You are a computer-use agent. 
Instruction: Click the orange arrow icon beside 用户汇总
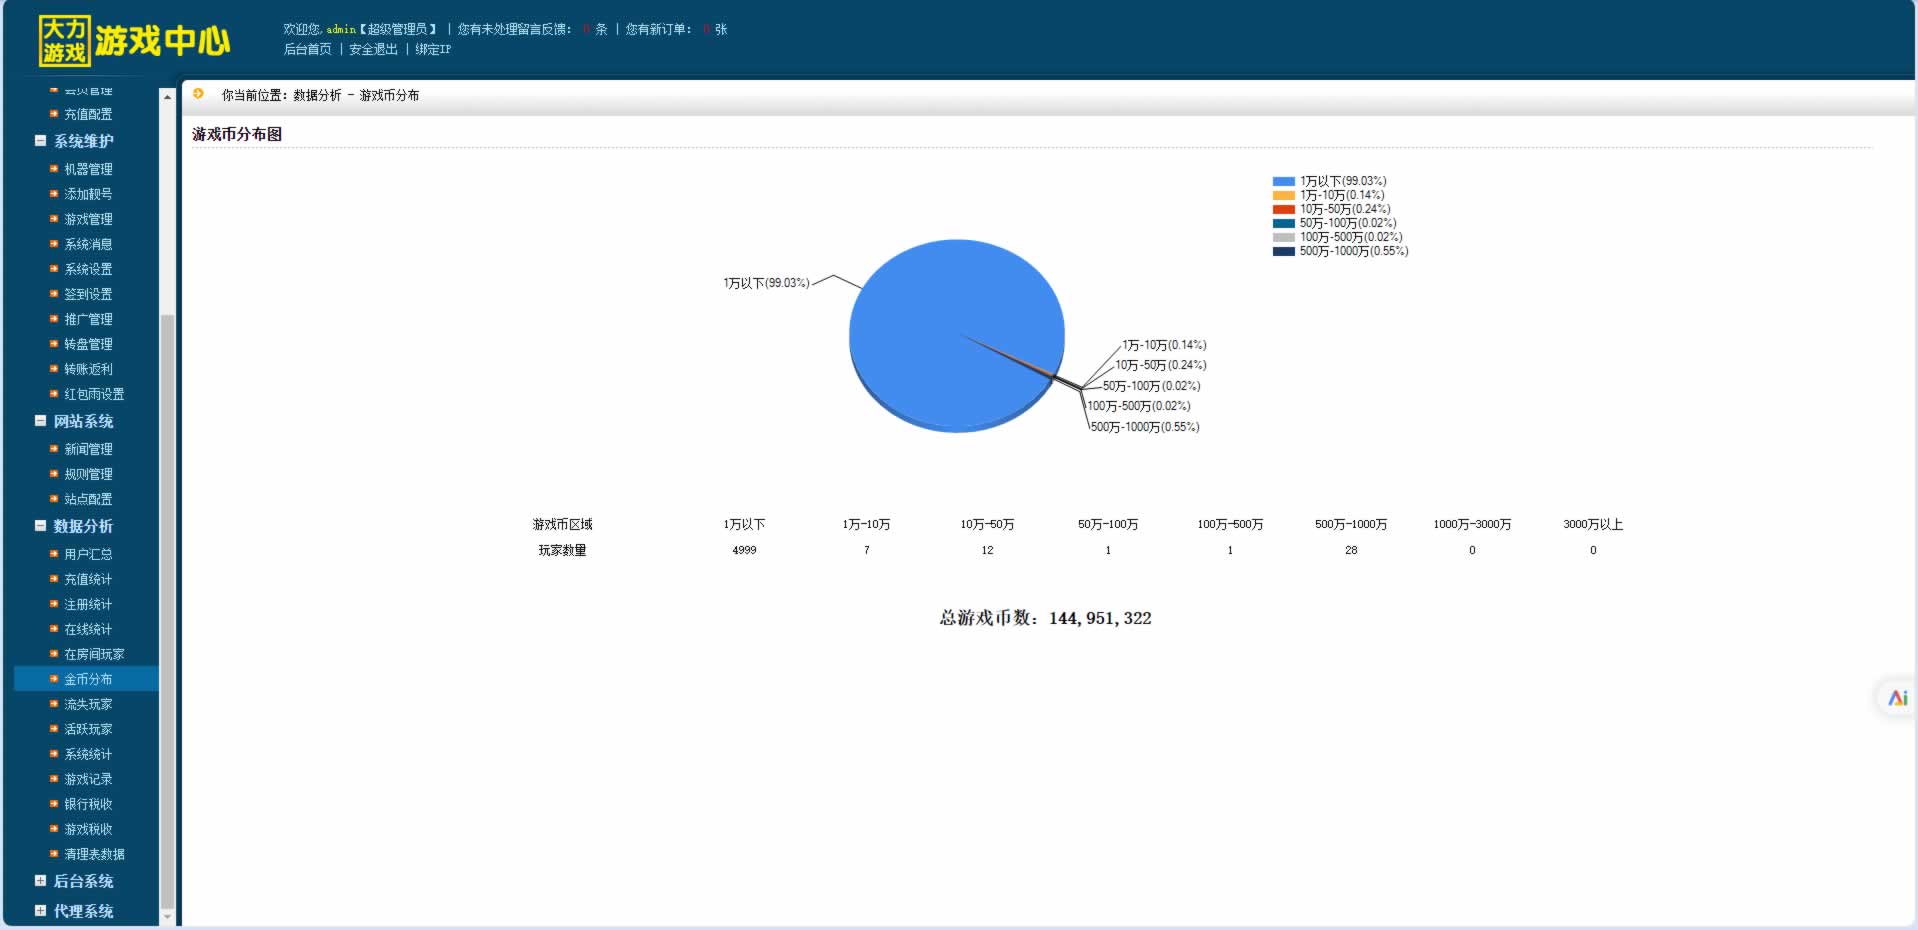(54, 554)
